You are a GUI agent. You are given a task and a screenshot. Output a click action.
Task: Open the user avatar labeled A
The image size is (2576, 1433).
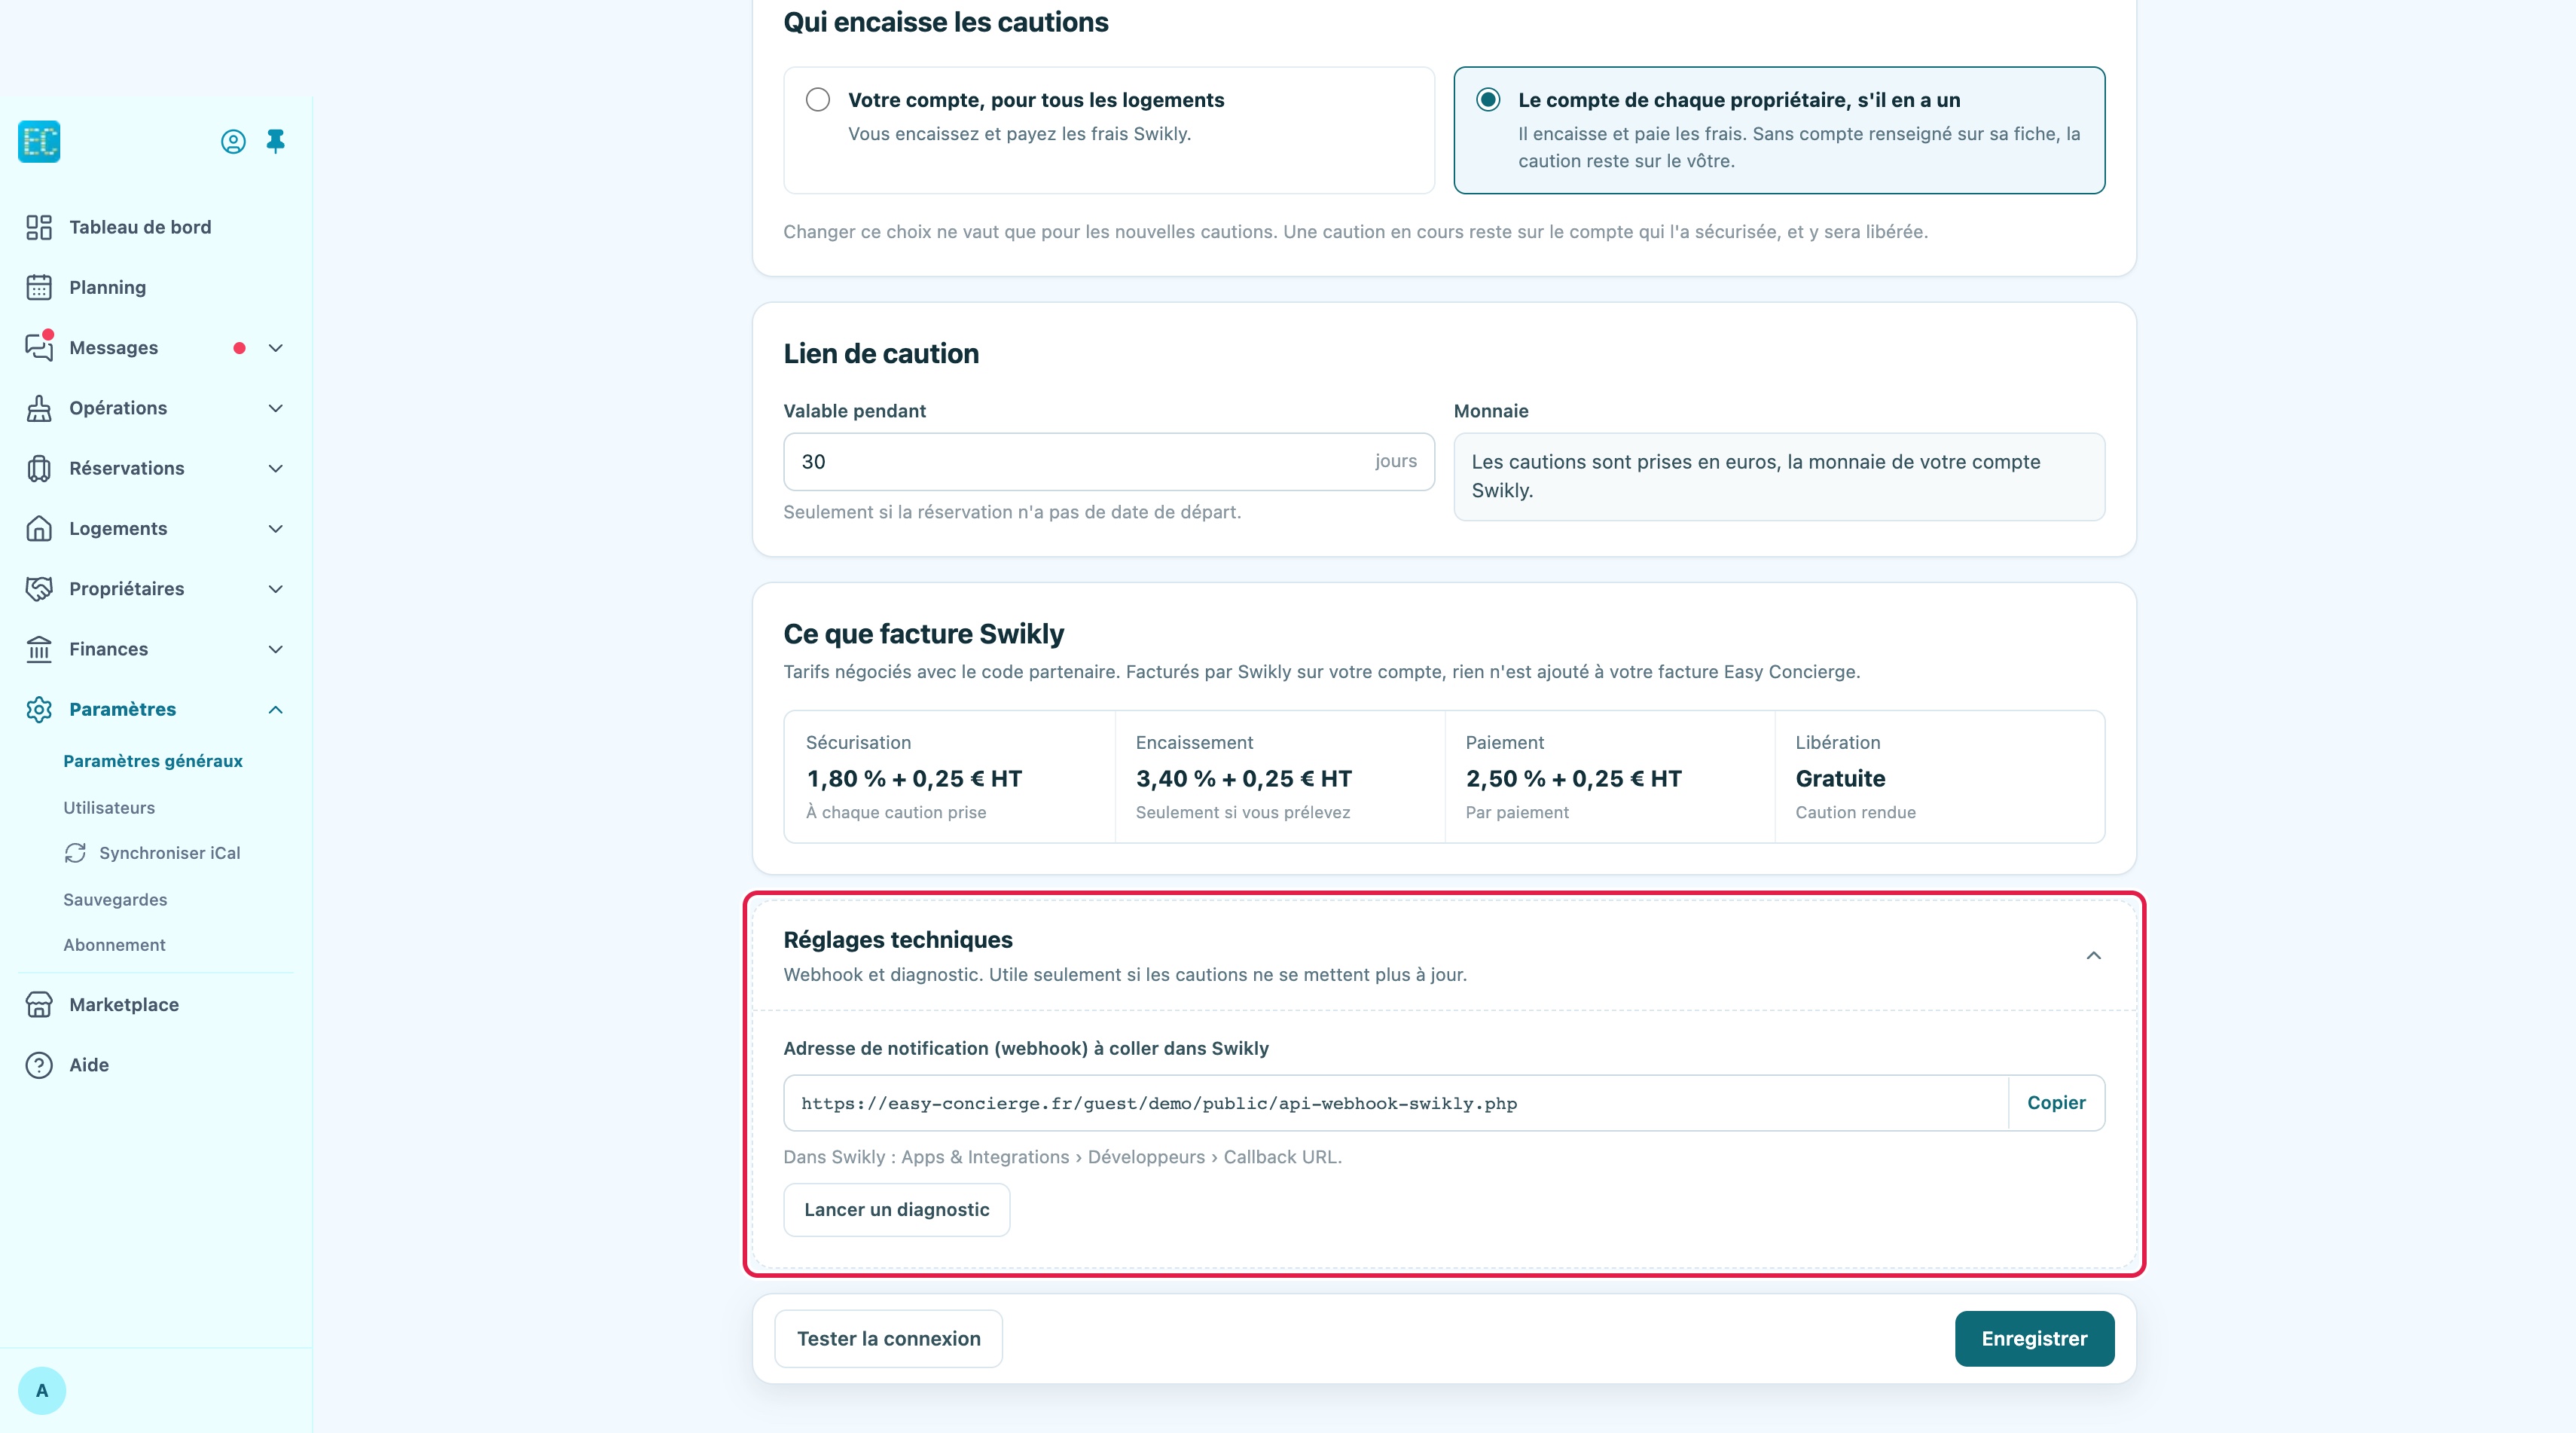click(x=42, y=1391)
